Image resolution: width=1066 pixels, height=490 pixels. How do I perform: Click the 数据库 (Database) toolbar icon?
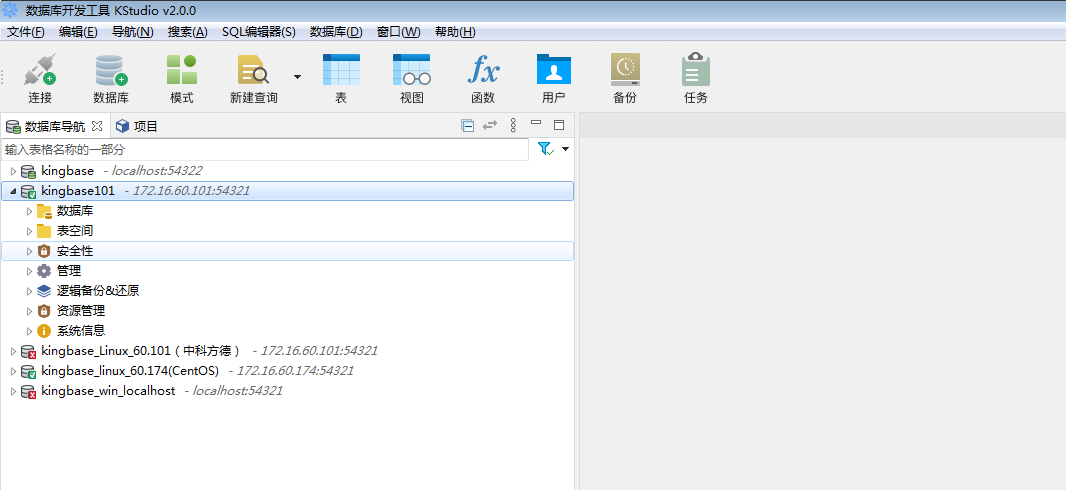110,72
